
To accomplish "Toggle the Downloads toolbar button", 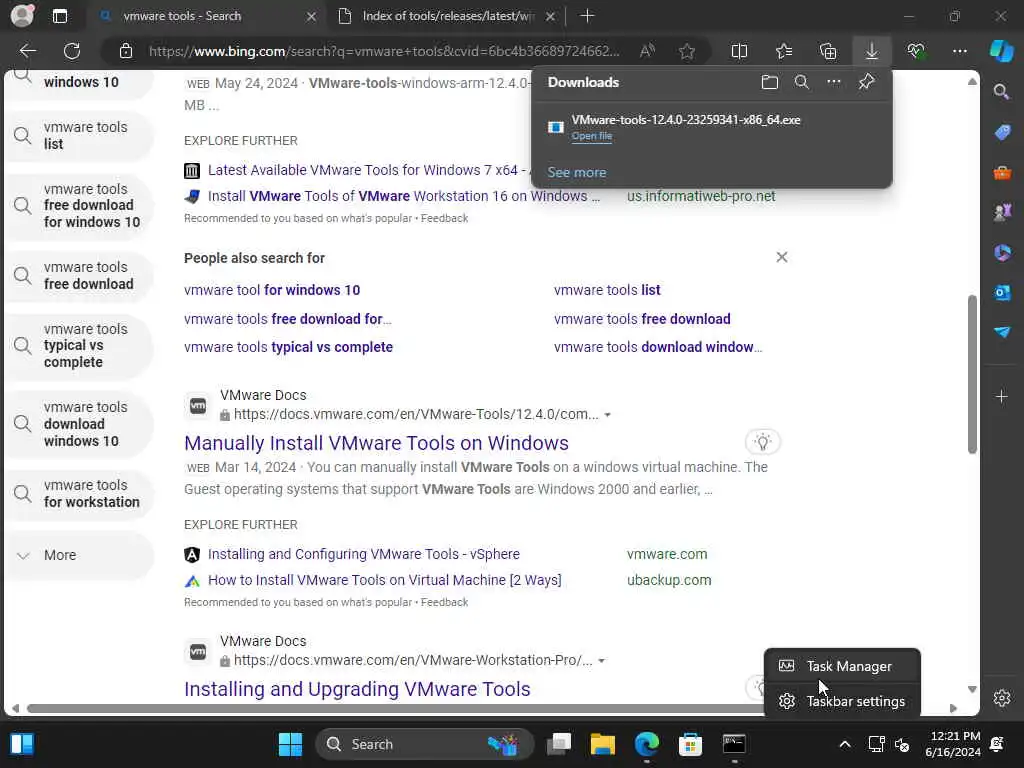I will click(872, 51).
